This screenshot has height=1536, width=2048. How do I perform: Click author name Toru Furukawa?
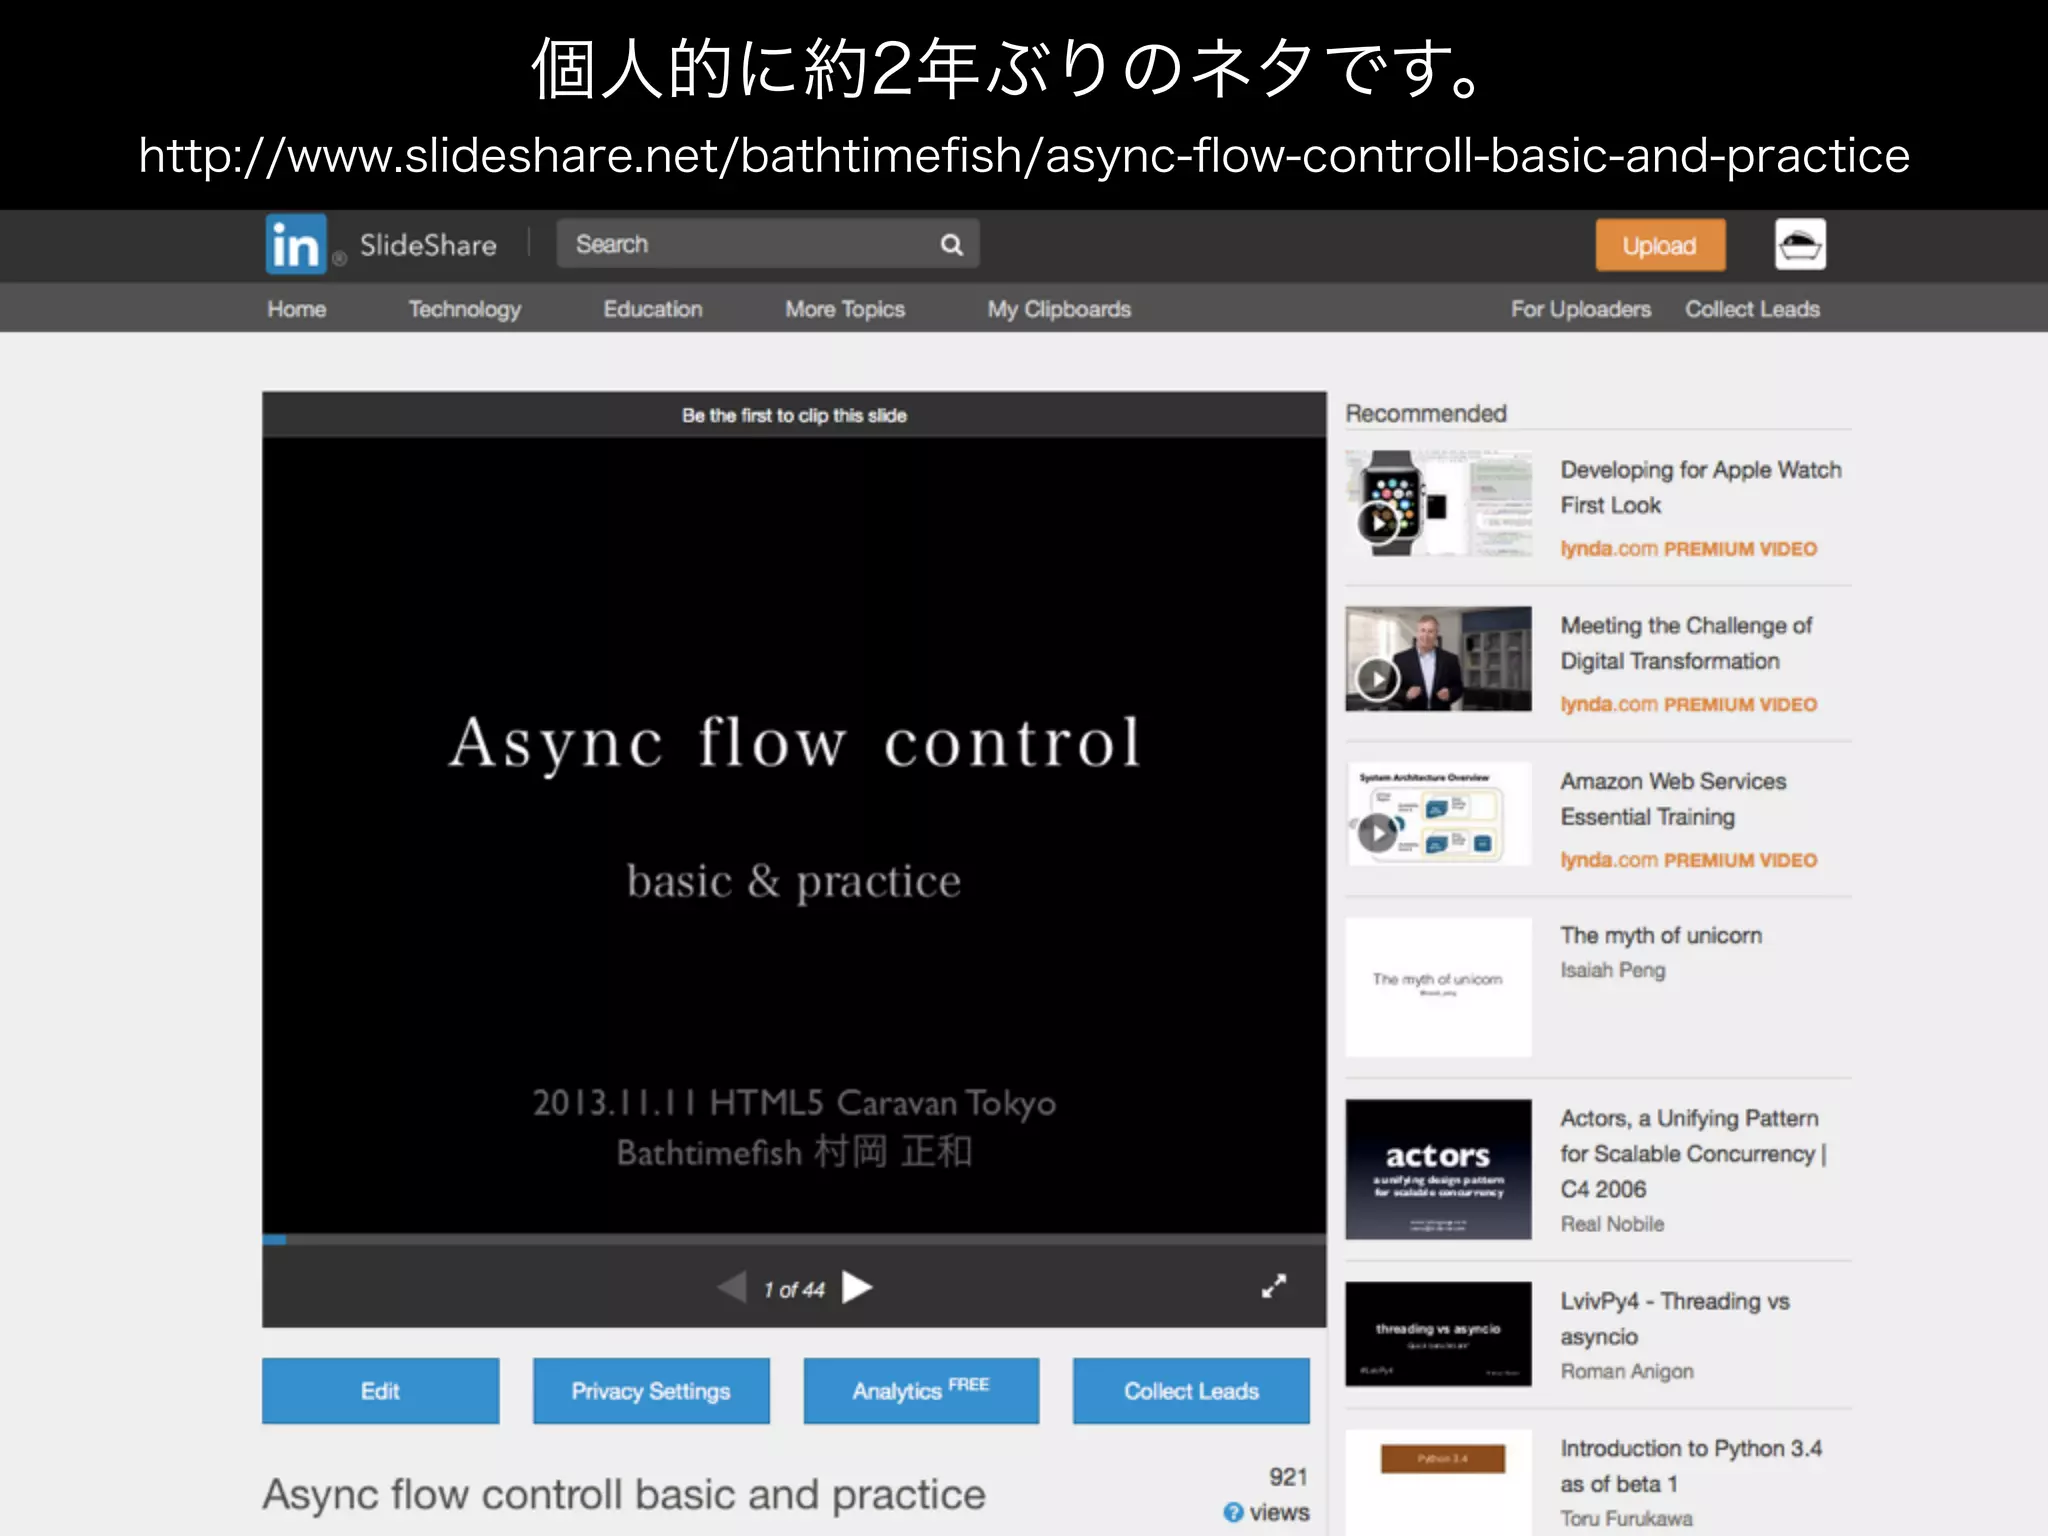click(1626, 1518)
